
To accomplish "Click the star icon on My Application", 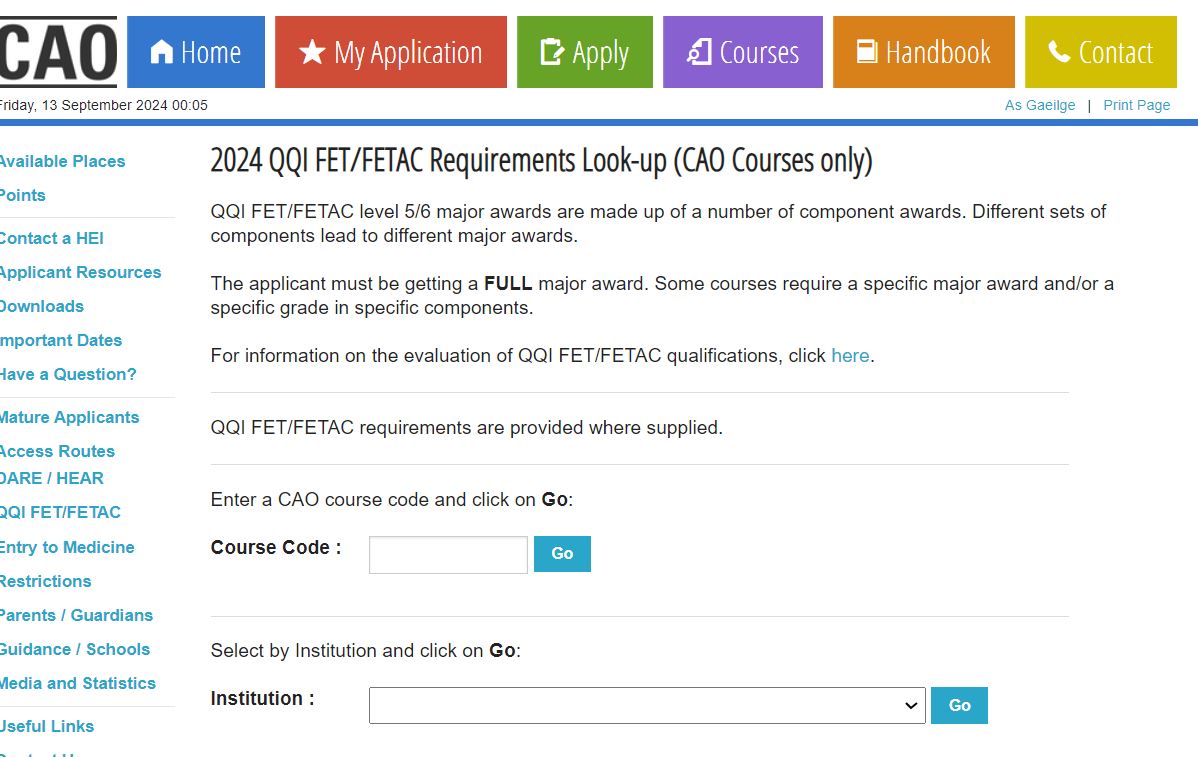I will (312, 52).
